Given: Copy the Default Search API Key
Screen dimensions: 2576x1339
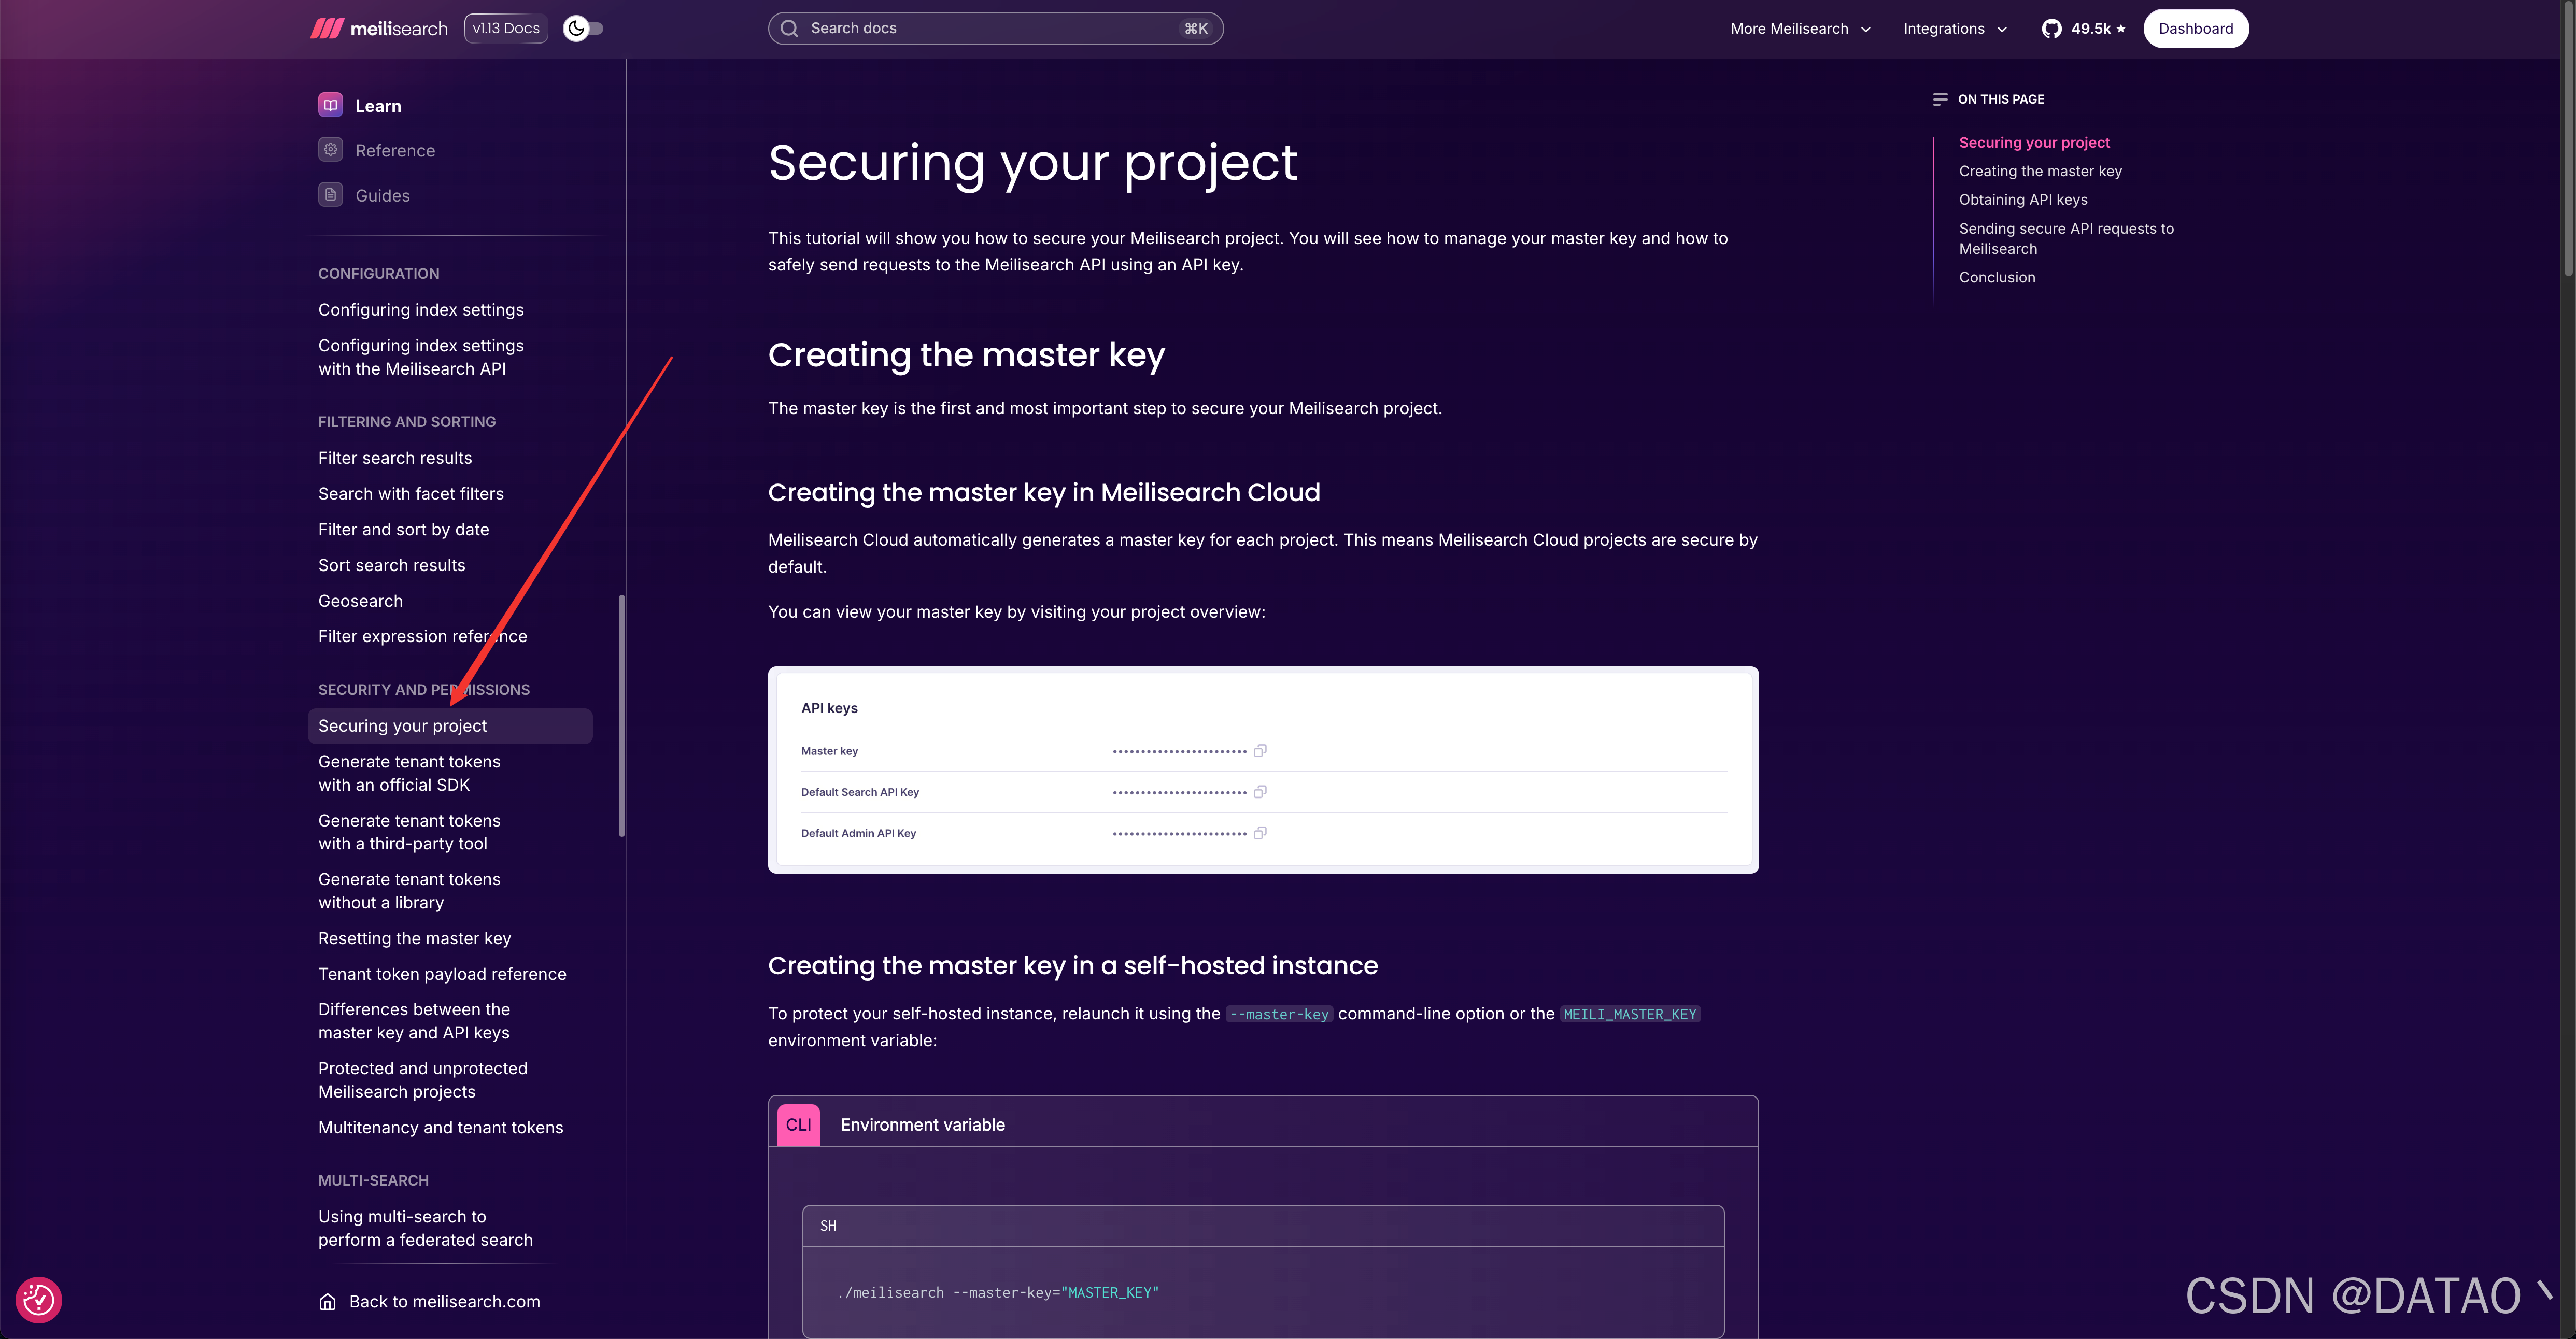Looking at the screenshot, I should pyautogui.click(x=1260, y=792).
